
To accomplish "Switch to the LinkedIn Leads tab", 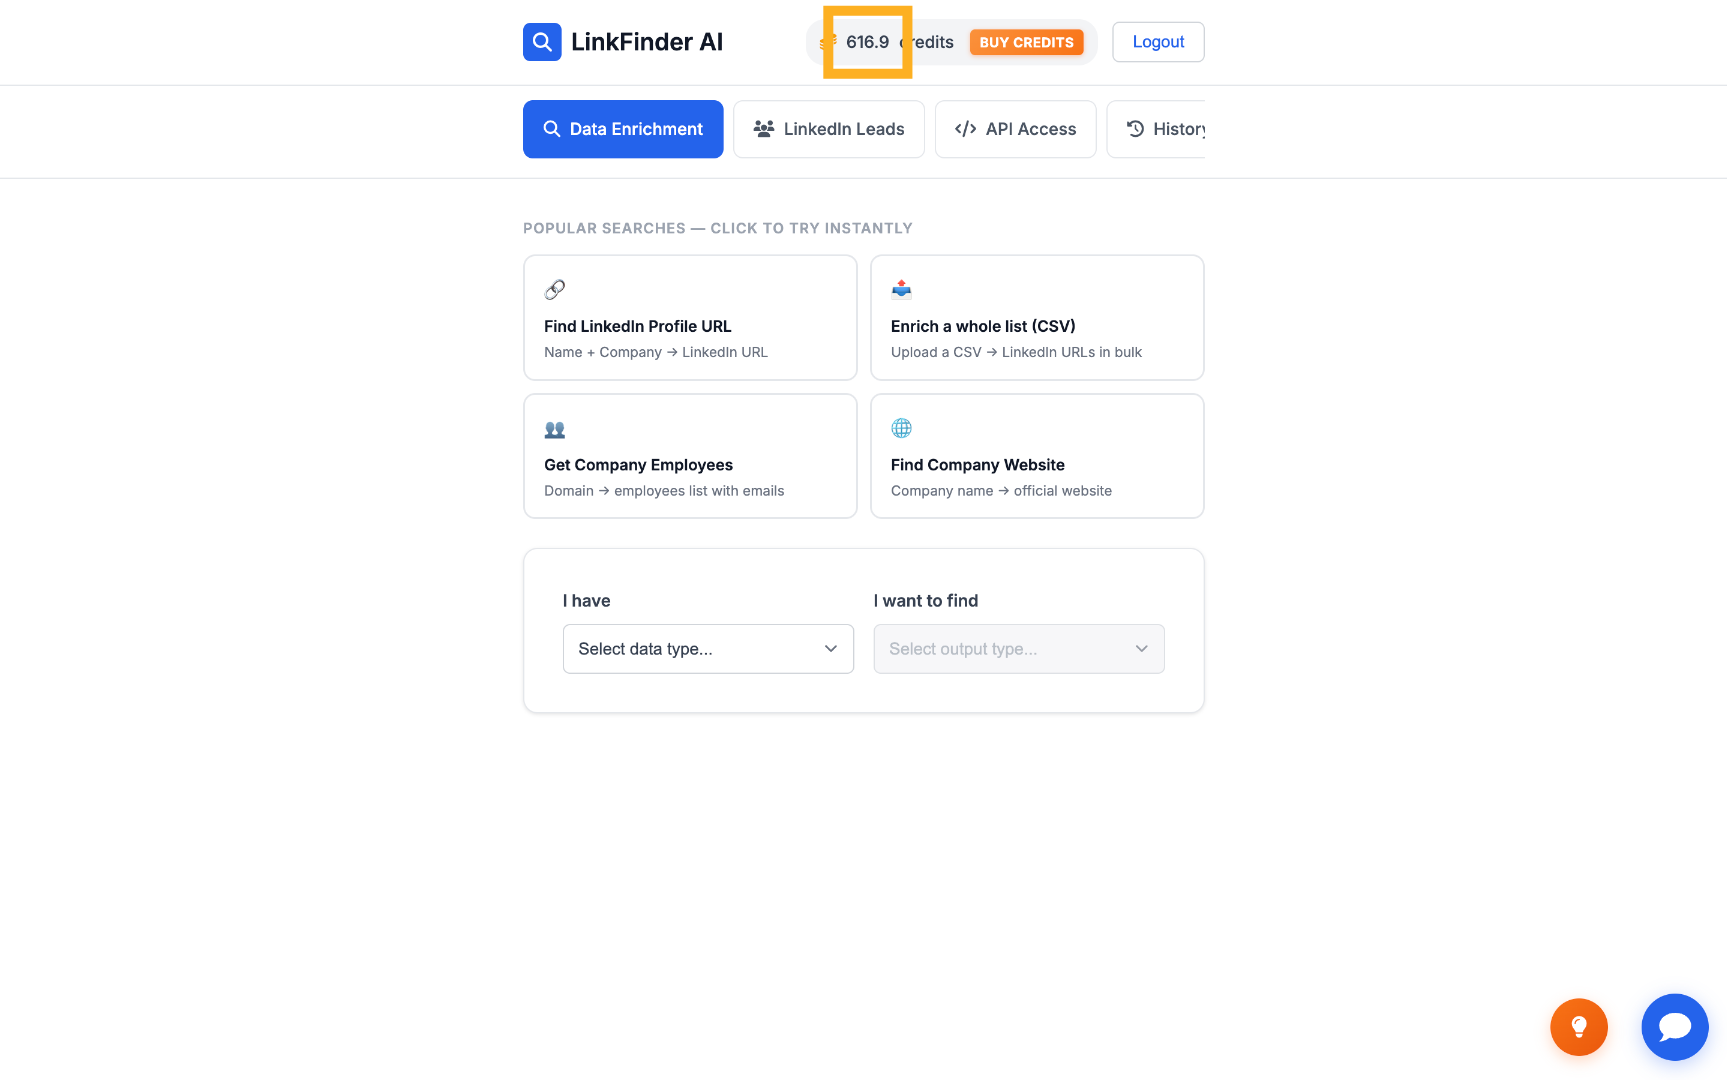I will 829,129.
